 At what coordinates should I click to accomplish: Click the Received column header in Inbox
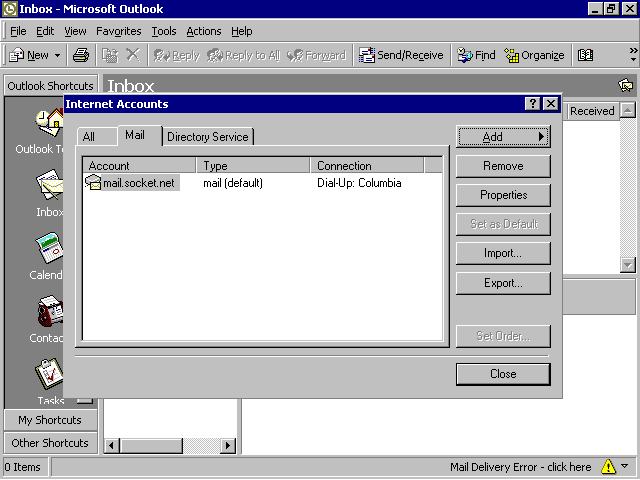(x=592, y=111)
